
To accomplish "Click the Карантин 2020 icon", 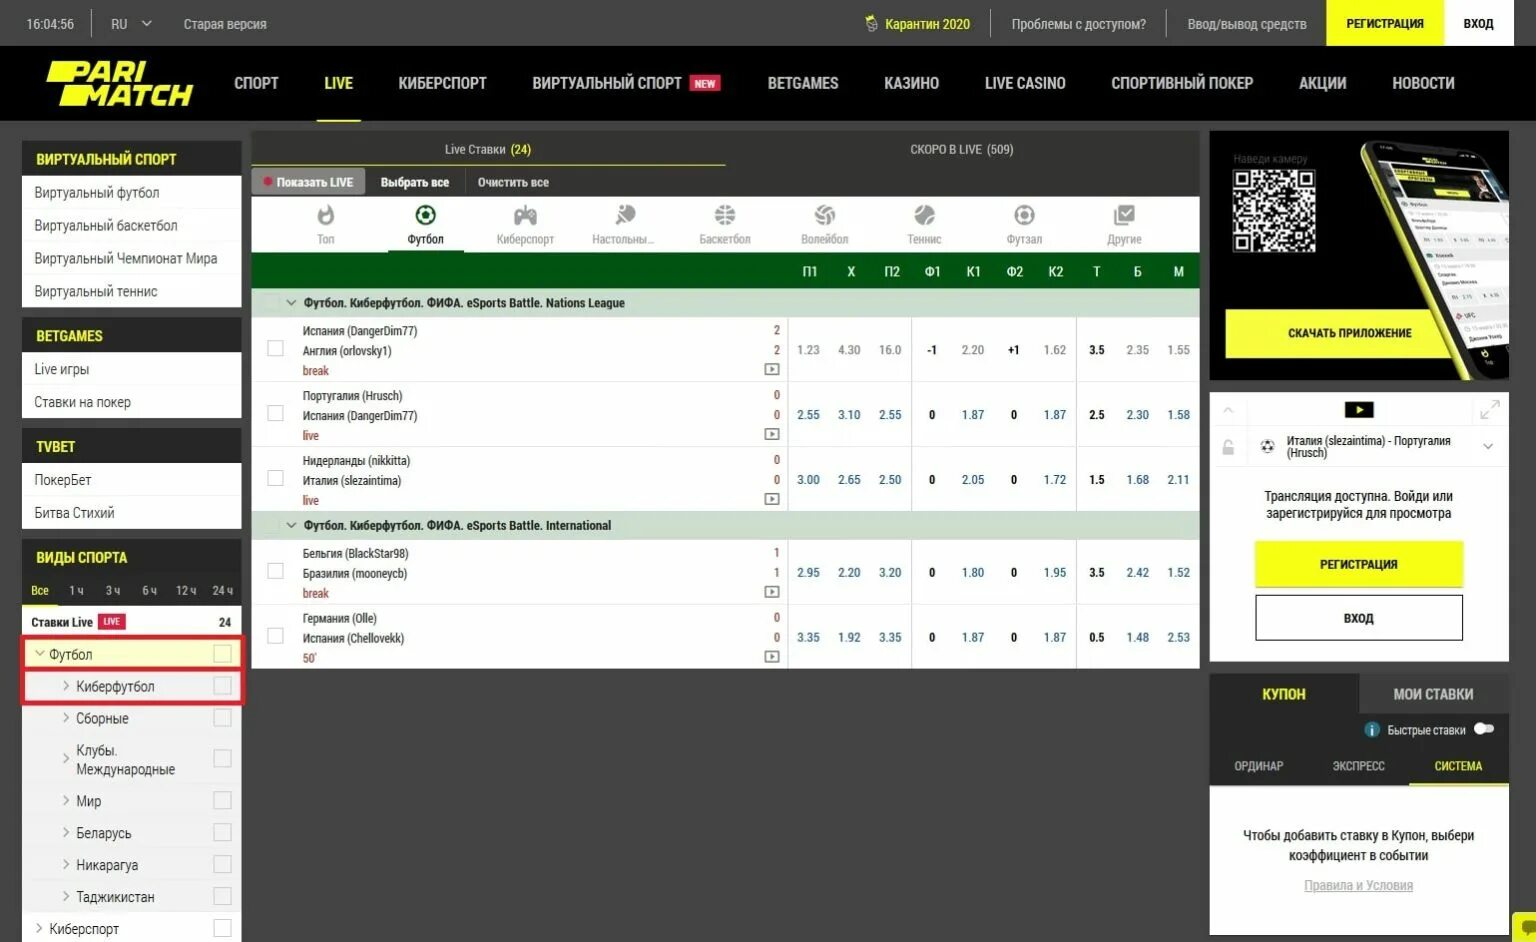I will click(871, 23).
